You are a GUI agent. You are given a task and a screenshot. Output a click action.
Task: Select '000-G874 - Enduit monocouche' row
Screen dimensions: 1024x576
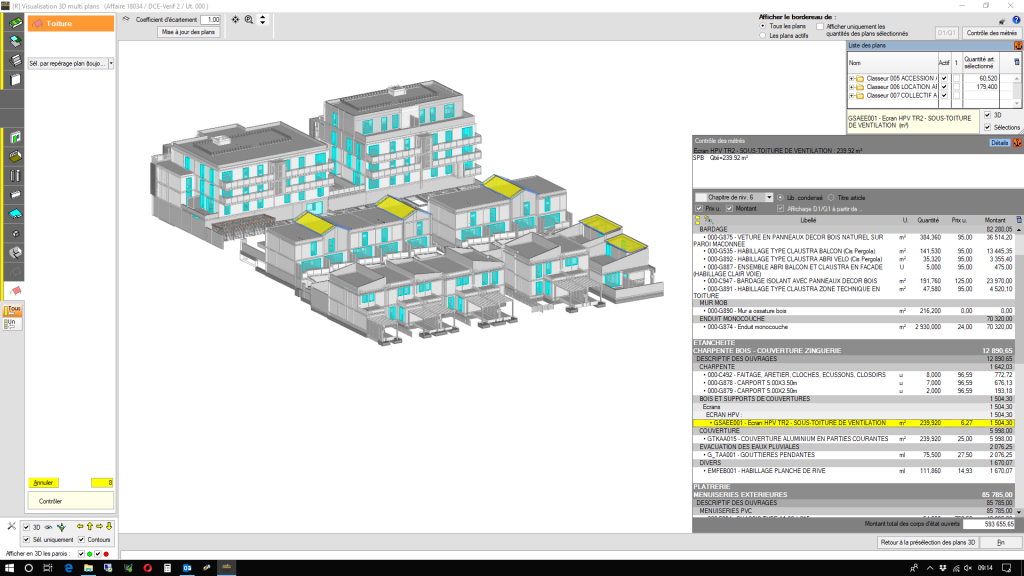pyautogui.click(x=854, y=327)
